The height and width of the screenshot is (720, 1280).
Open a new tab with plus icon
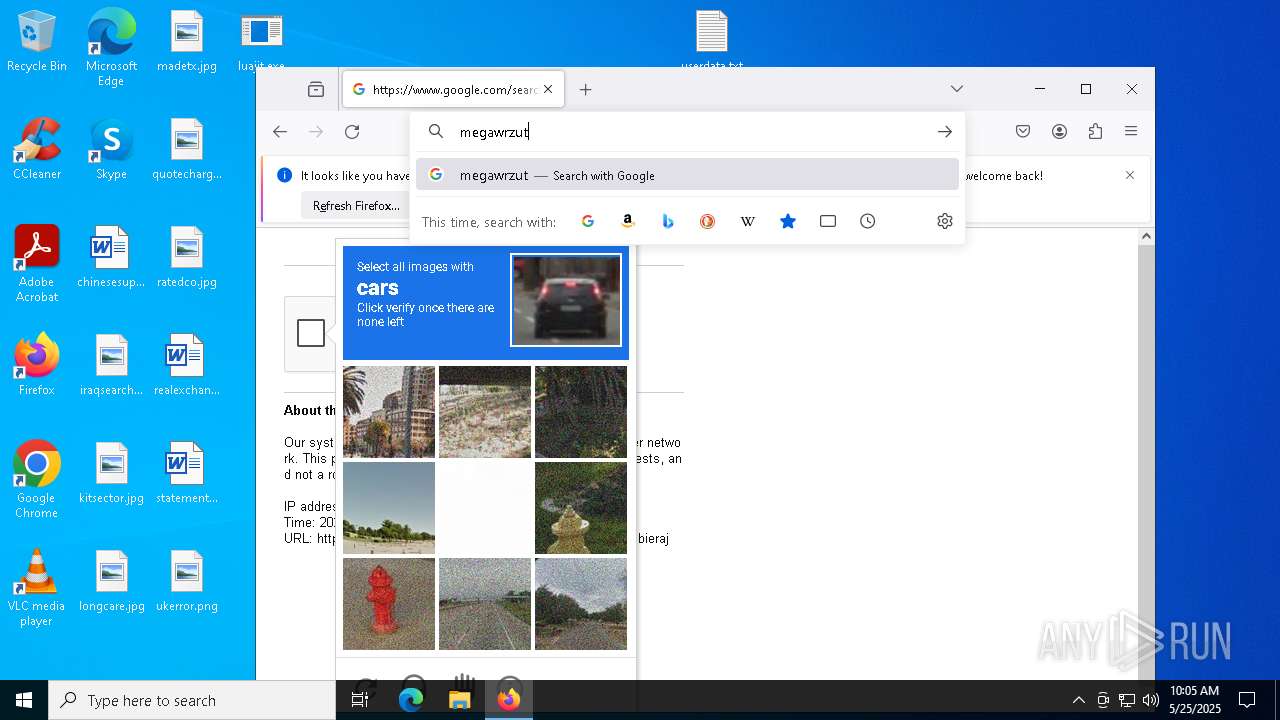[x=586, y=89]
